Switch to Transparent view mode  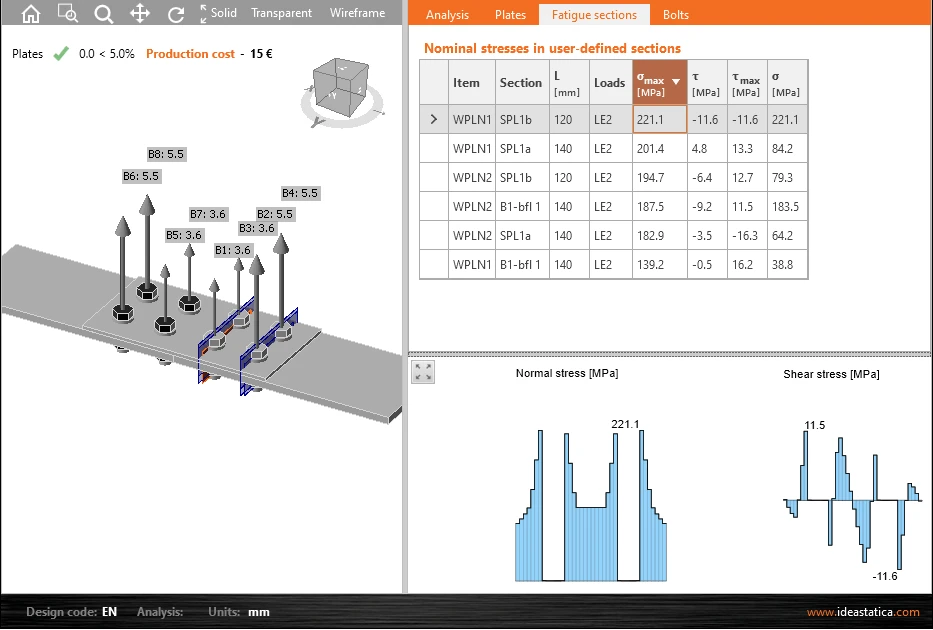point(281,12)
